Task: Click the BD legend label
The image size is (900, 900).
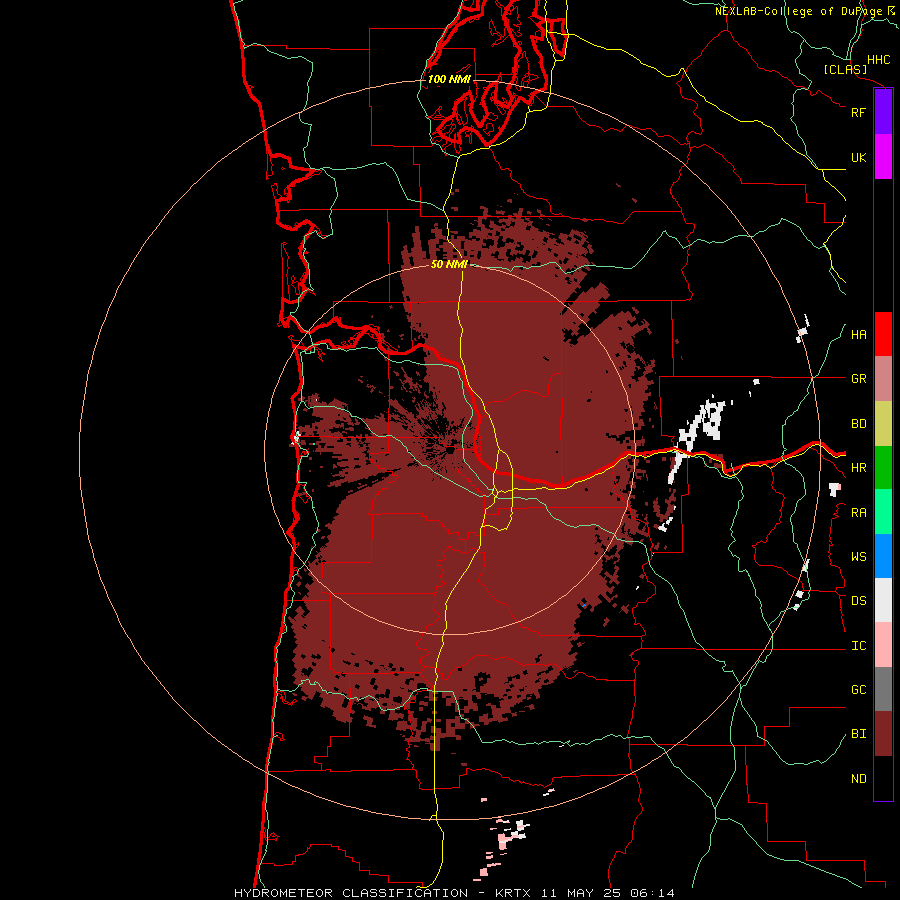Action: click(x=858, y=424)
